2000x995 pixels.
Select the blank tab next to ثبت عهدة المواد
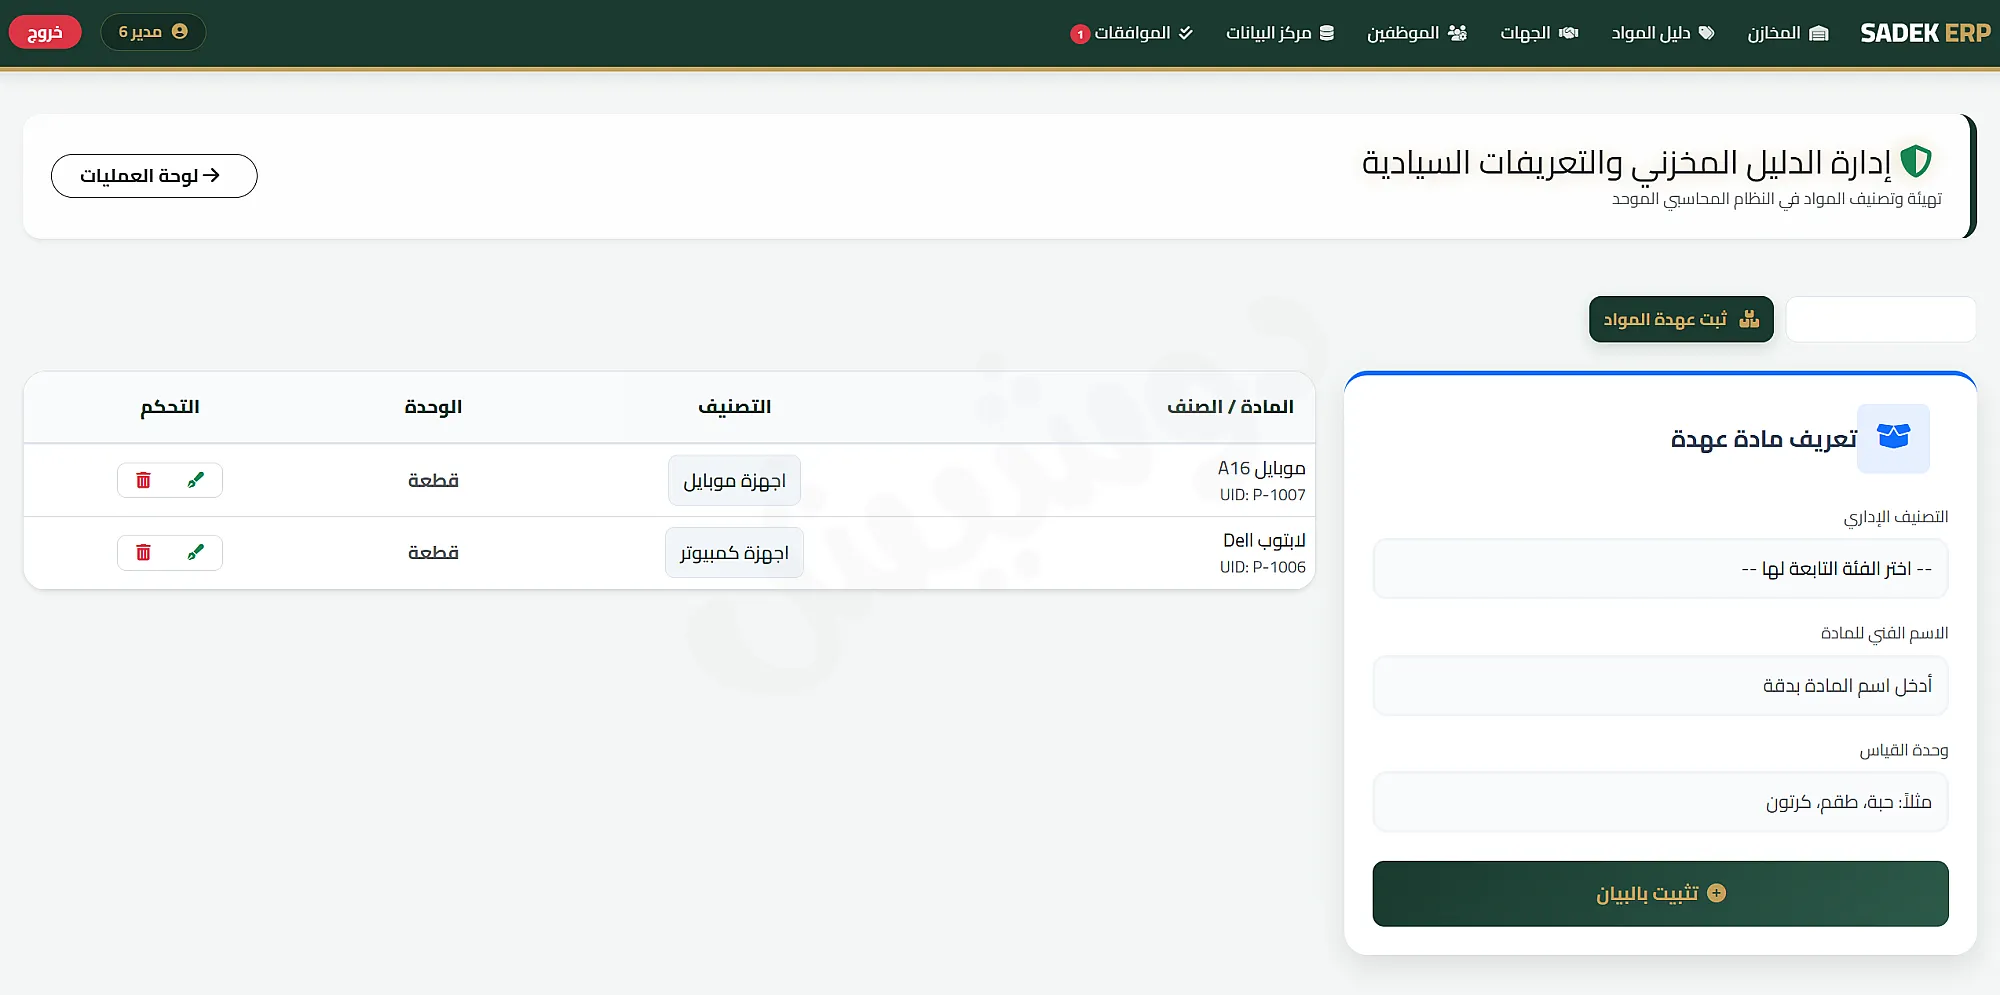(x=1881, y=319)
